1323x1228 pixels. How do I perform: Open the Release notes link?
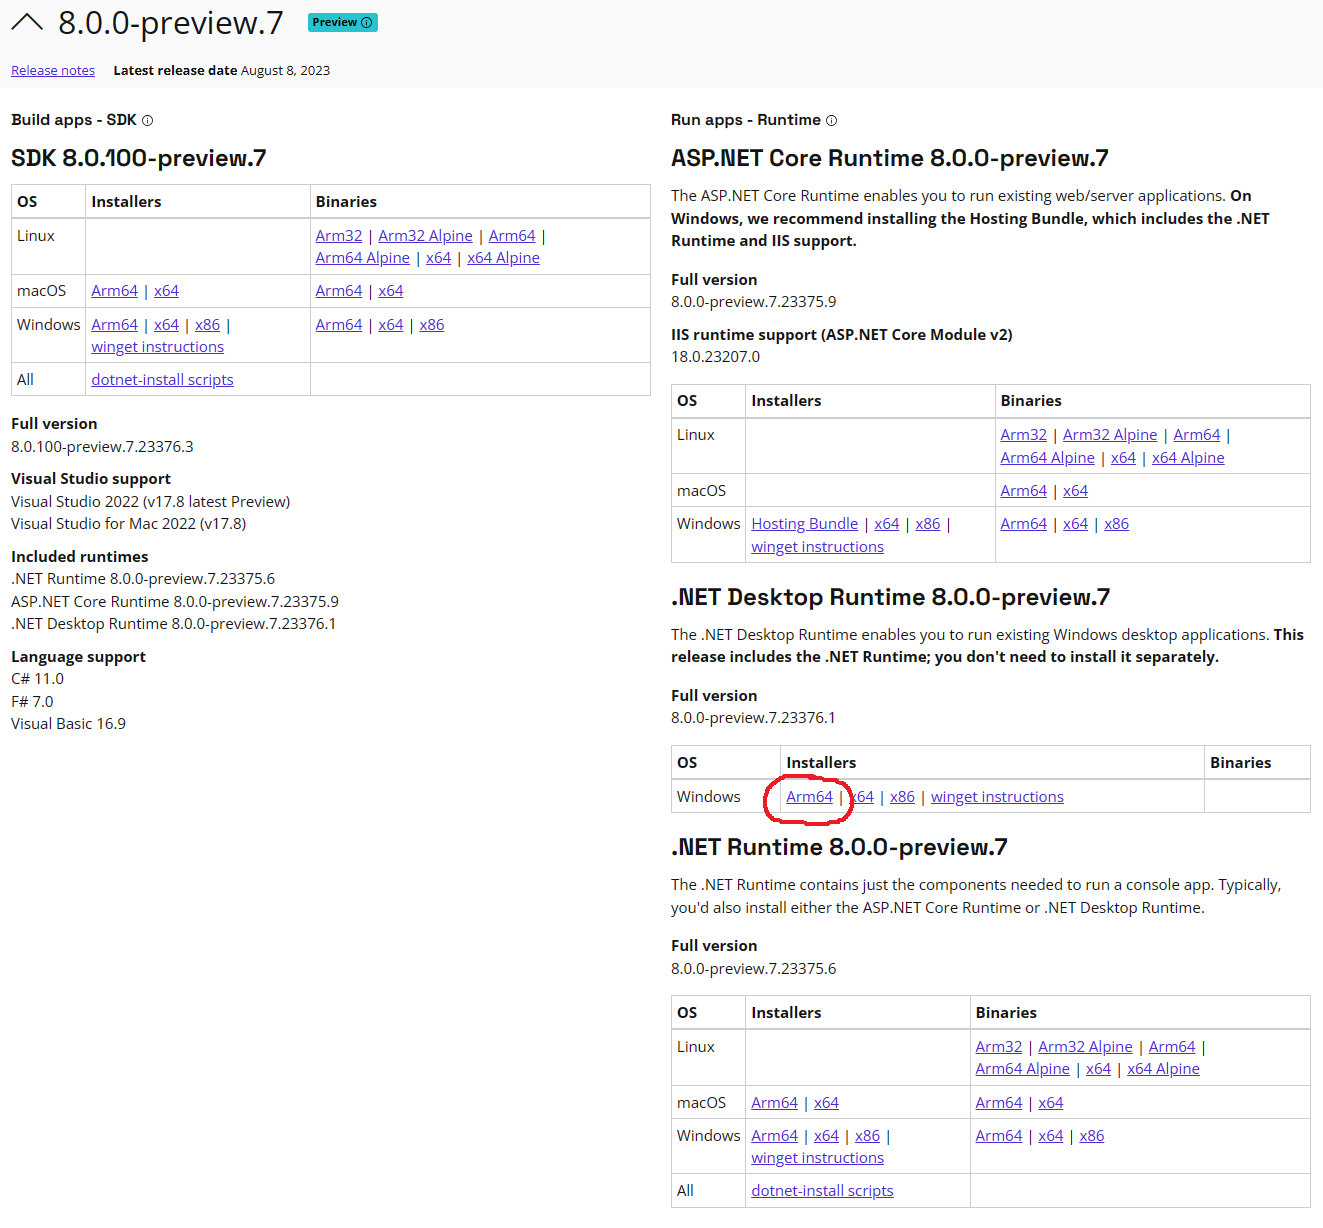[x=52, y=70]
